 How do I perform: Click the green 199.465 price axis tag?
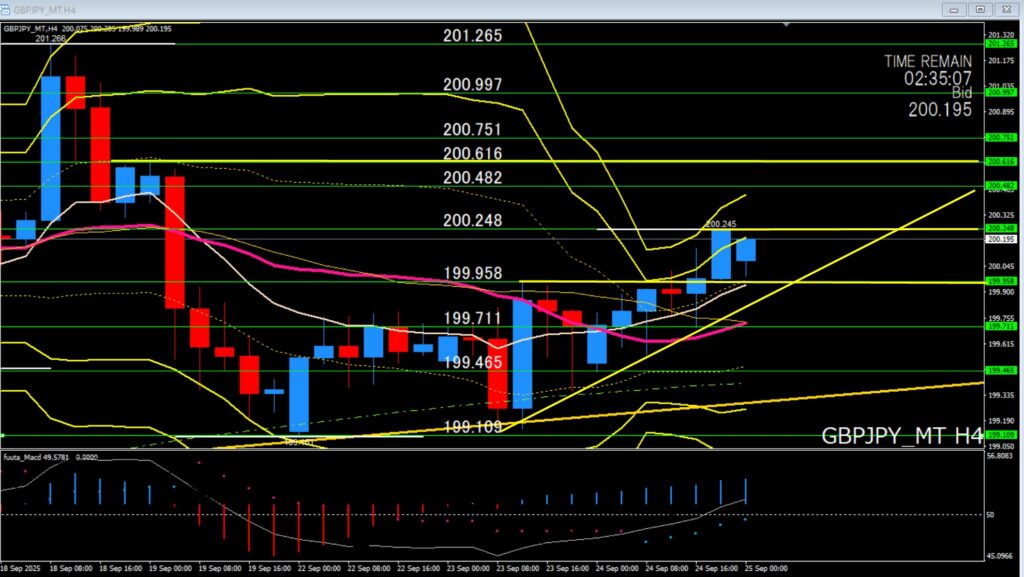[x=1001, y=370]
